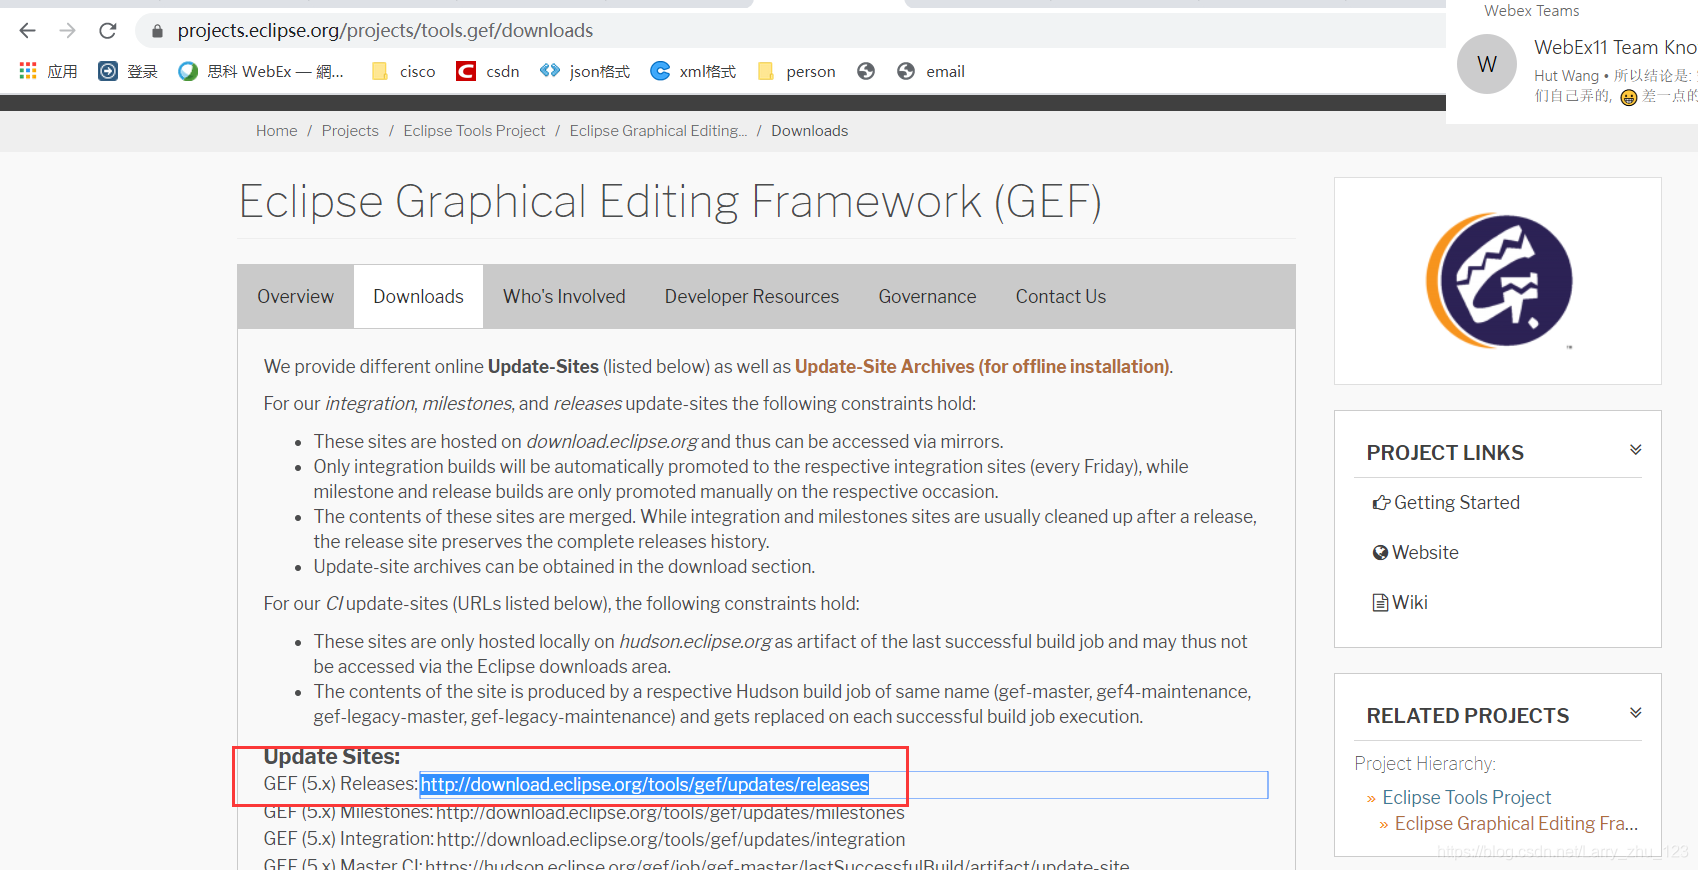Image resolution: width=1698 pixels, height=870 pixels.
Task: Reload the page with the refresh icon
Action: 108,31
